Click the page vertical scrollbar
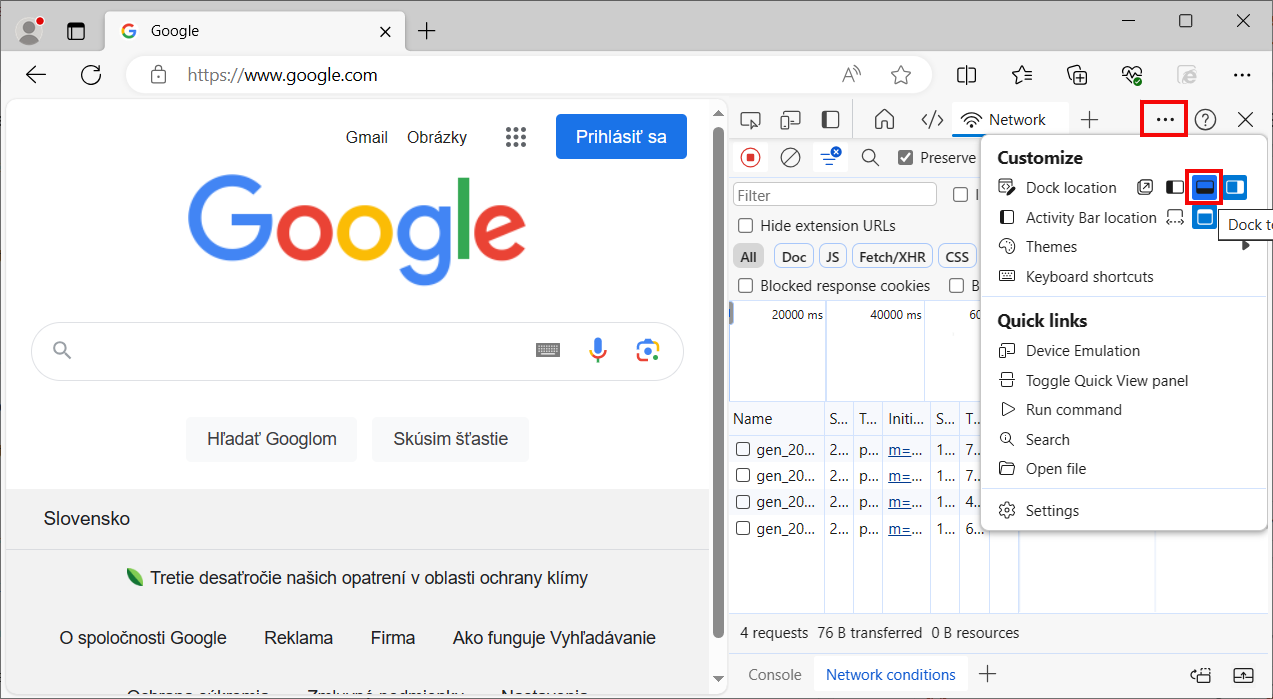 [x=717, y=380]
